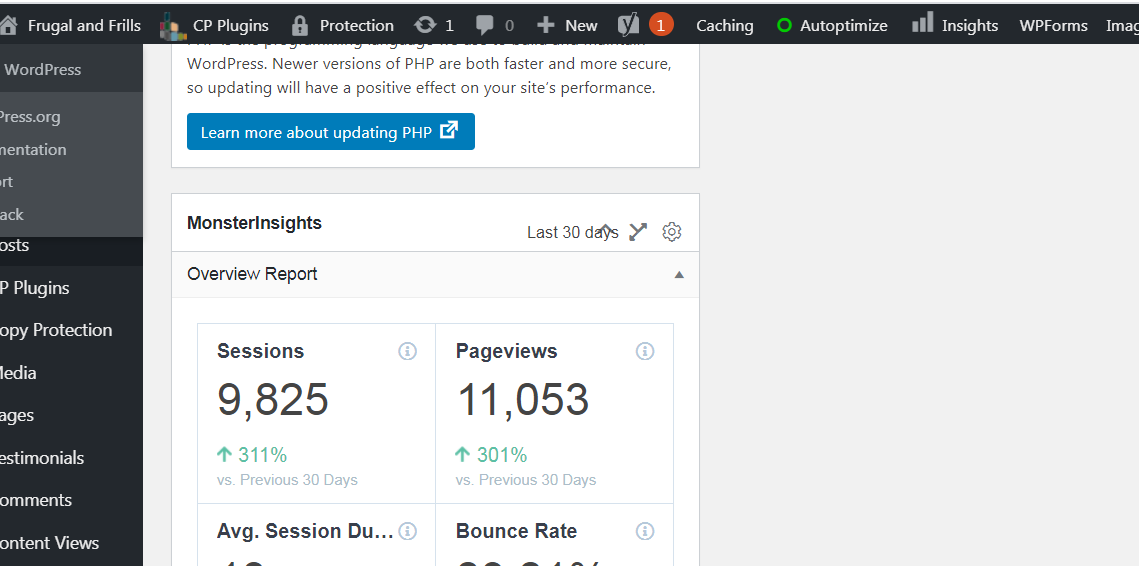1139x566 pixels.
Task: Toggle the MonsterInsights widget collapse chevron
Action: [607, 230]
